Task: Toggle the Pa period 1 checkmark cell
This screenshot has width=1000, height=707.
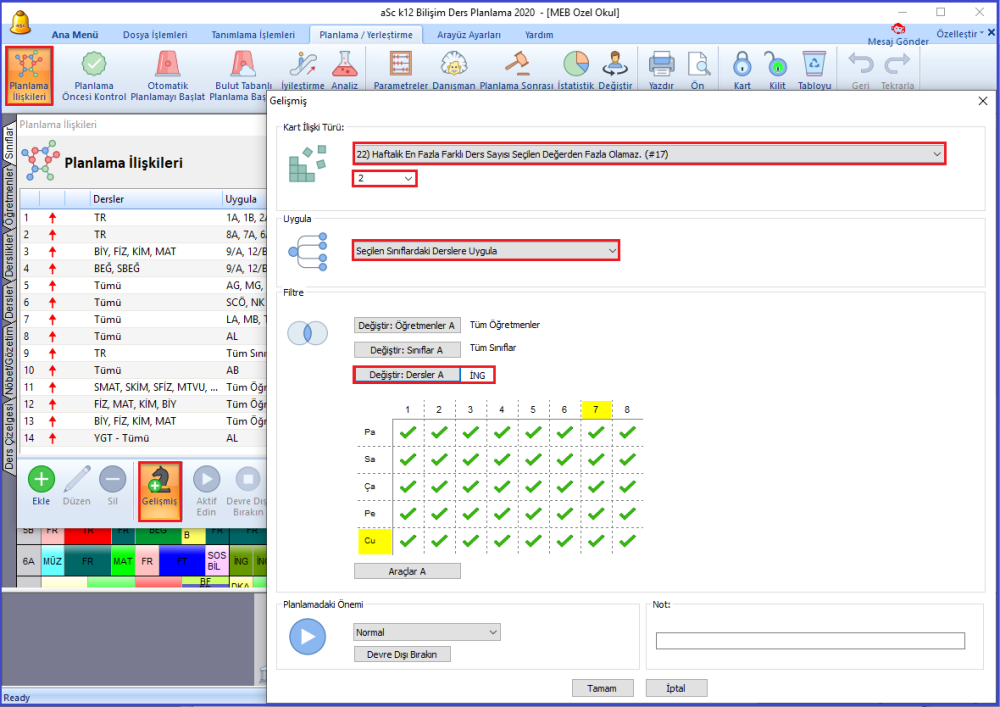Action: [x=408, y=432]
